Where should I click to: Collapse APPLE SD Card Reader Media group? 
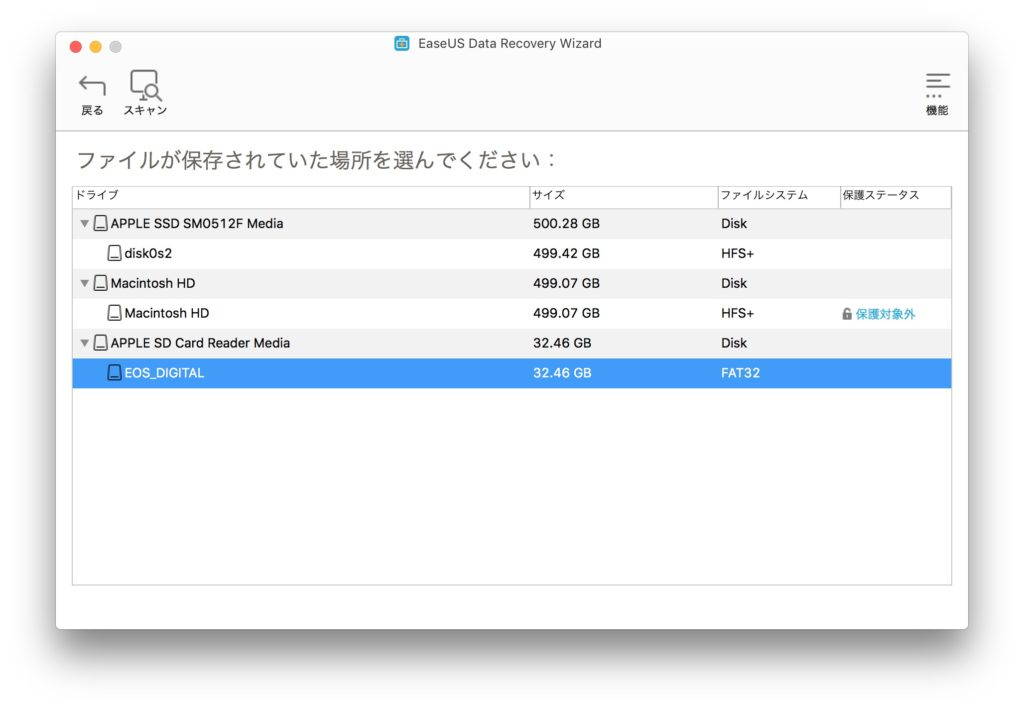84,343
